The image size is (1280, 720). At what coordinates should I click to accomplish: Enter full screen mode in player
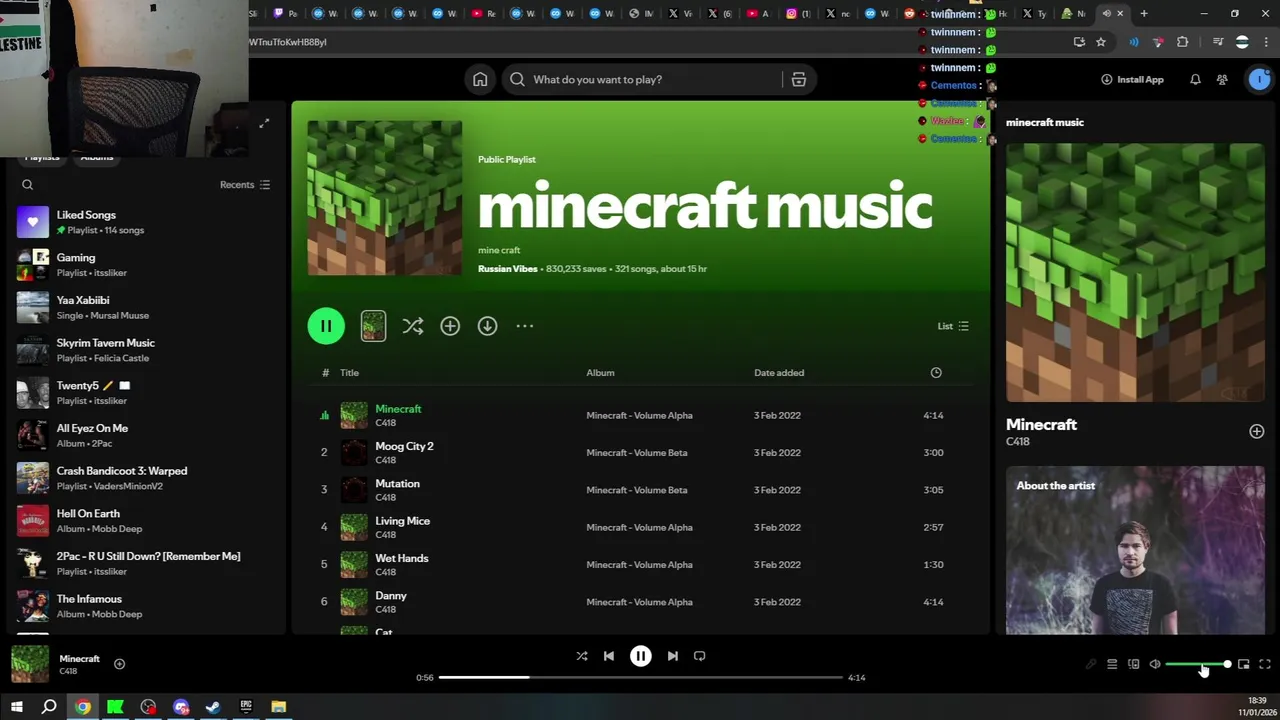coord(1265,664)
